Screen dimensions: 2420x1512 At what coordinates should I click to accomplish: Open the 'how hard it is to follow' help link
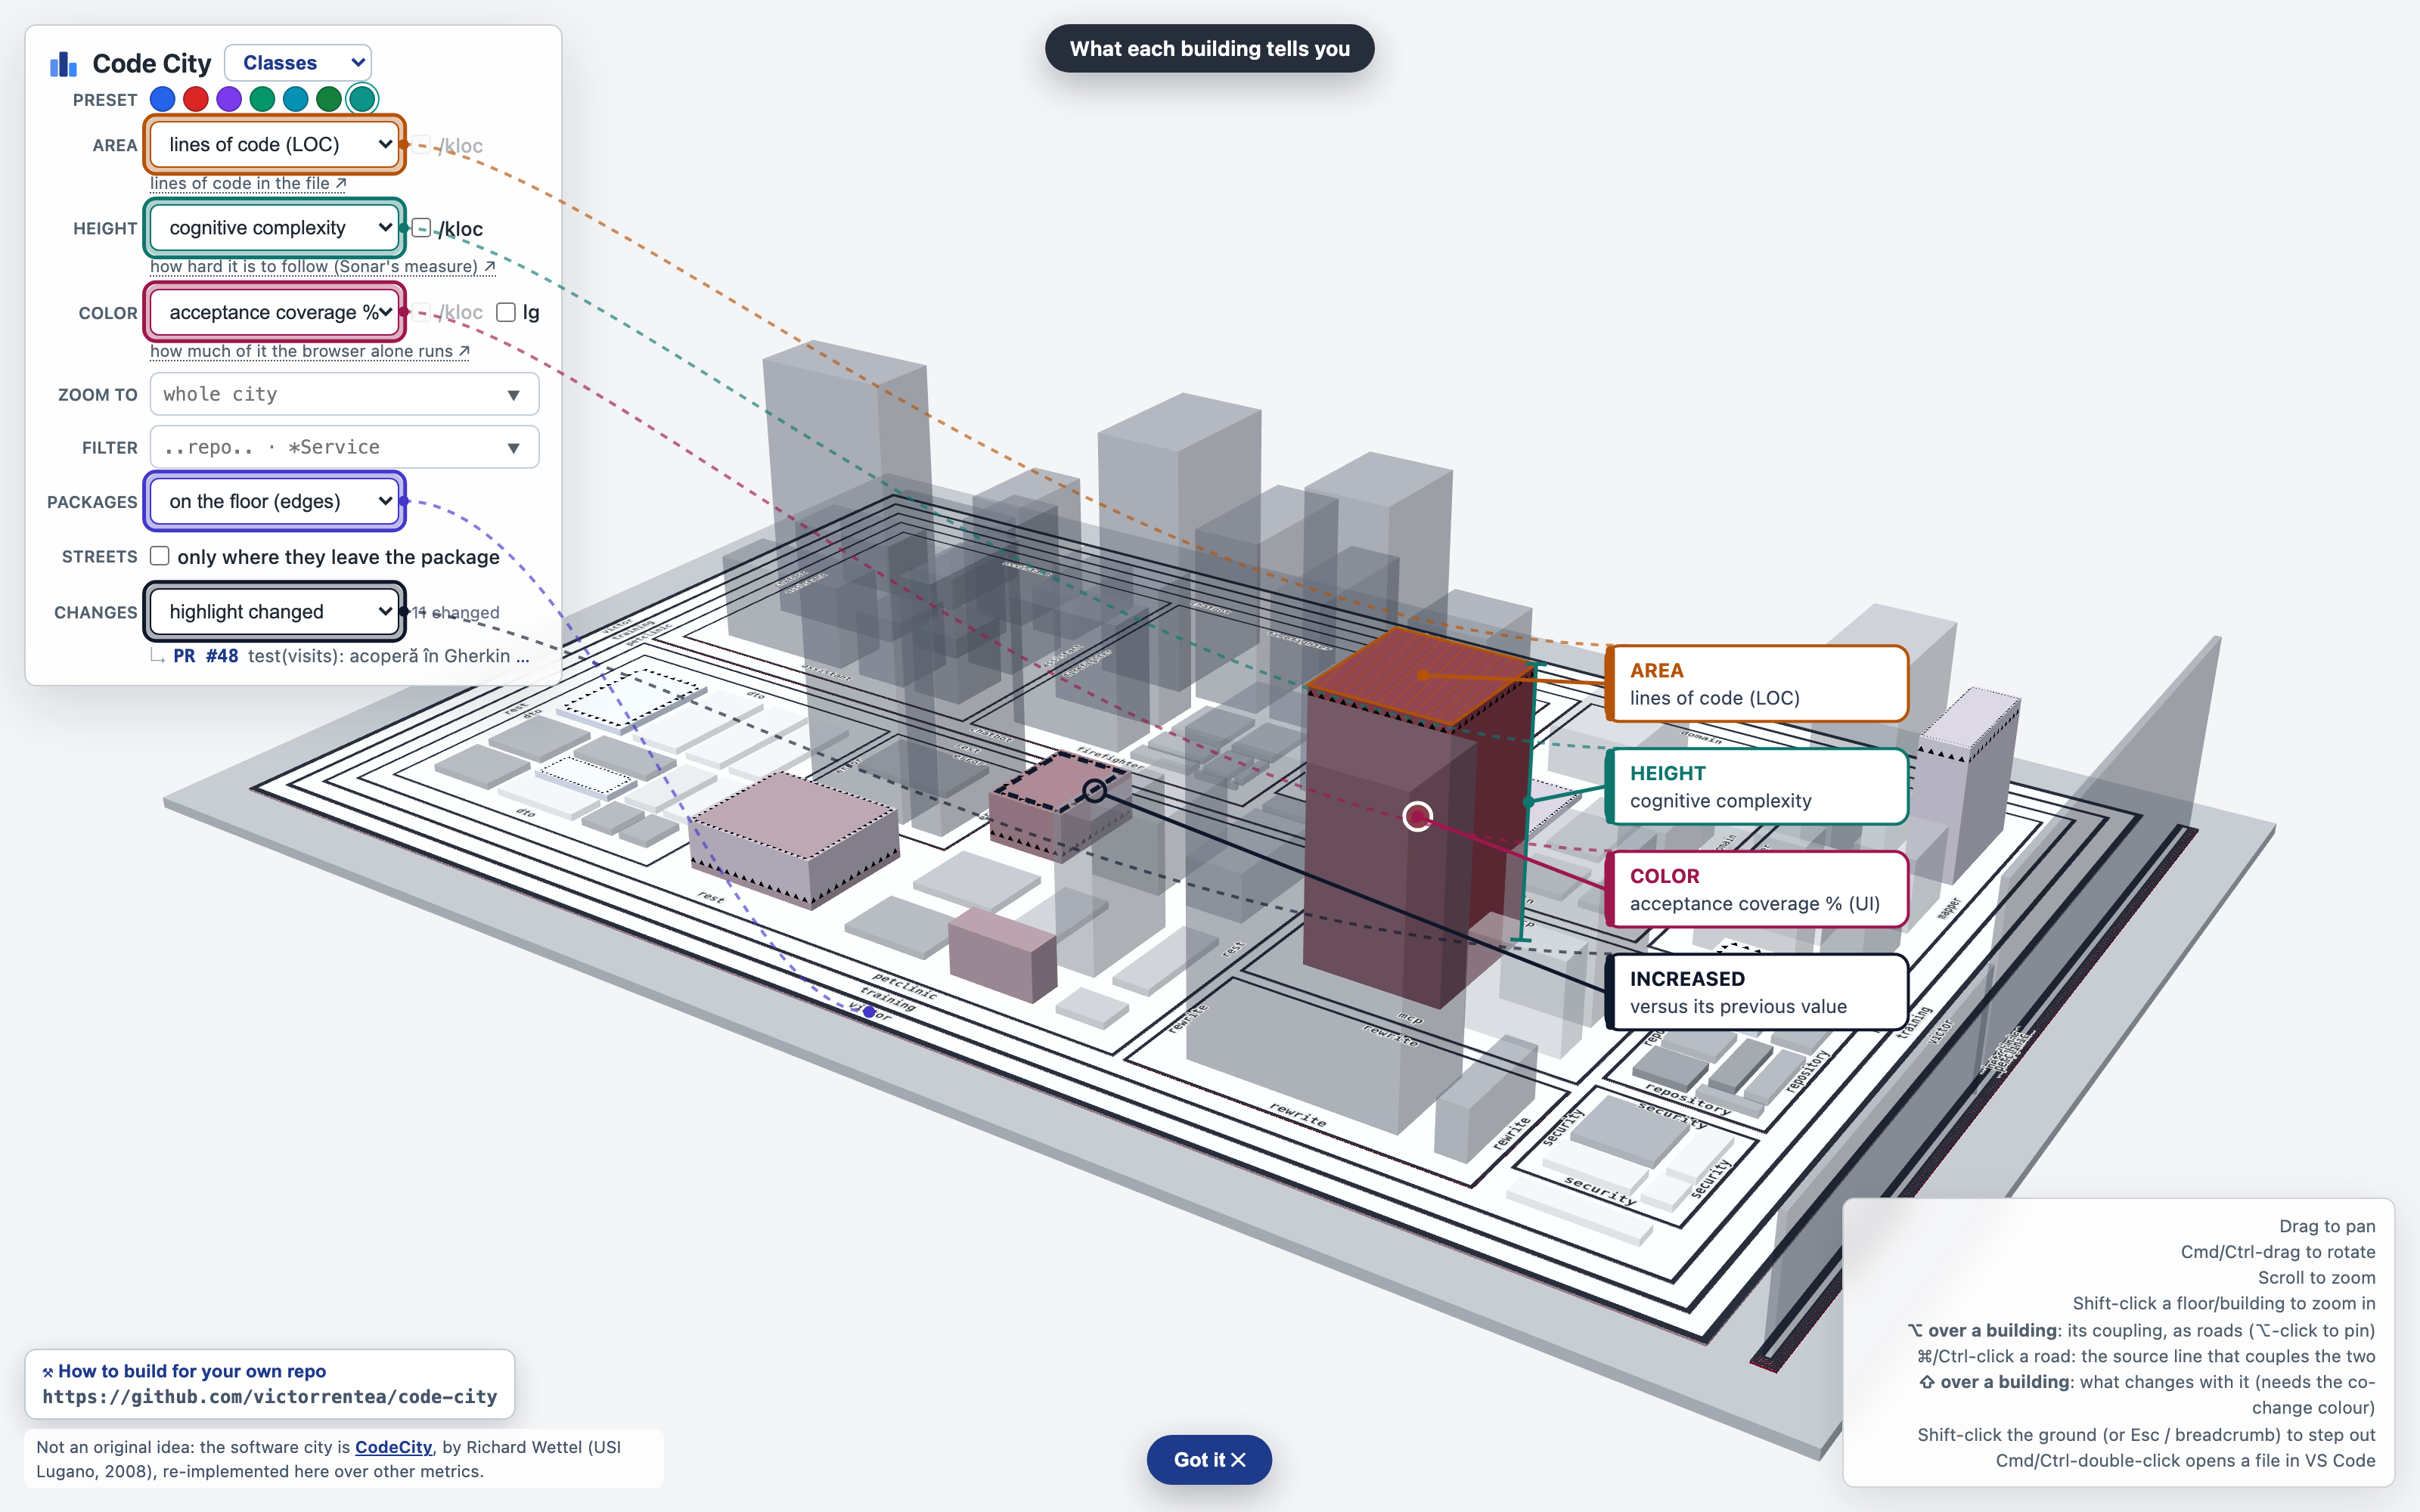click(323, 266)
